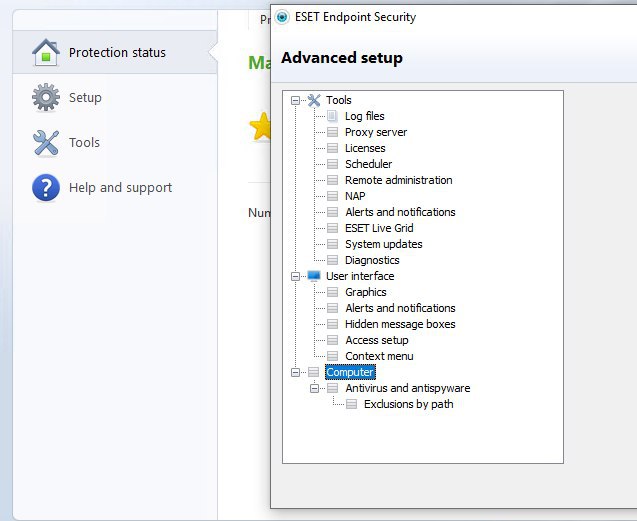Select Exclusions by path entry
The height and width of the screenshot is (521, 637).
pyautogui.click(x=408, y=404)
